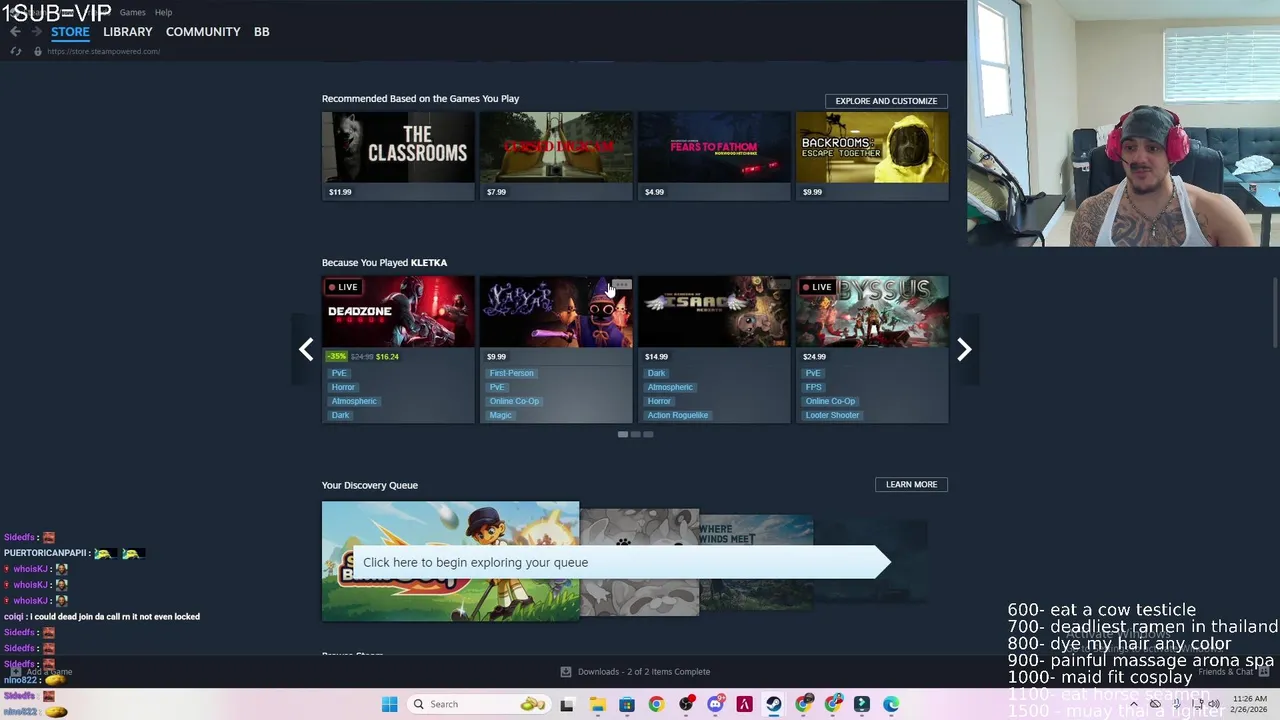
Task: Reload the store page with refresh icon
Action: pyautogui.click(x=15, y=51)
